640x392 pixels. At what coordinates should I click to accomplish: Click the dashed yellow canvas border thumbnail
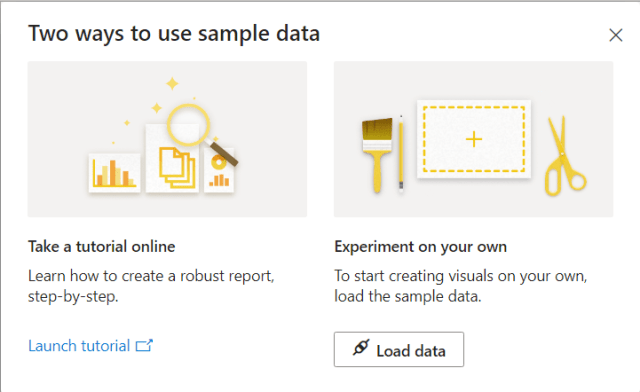click(x=474, y=139)
